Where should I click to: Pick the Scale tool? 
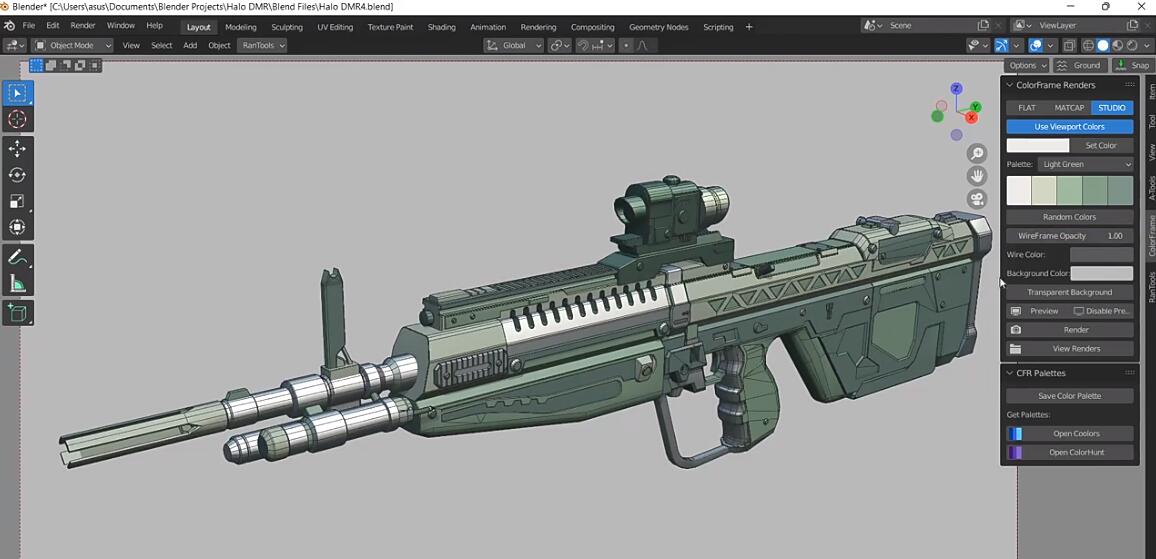(x=18, y=201)
